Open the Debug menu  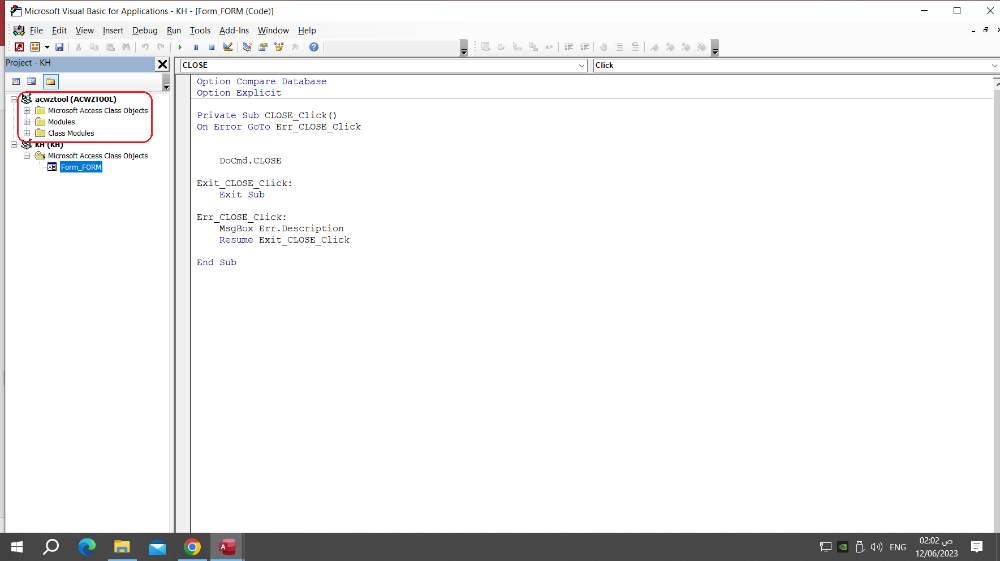(144, 31)
